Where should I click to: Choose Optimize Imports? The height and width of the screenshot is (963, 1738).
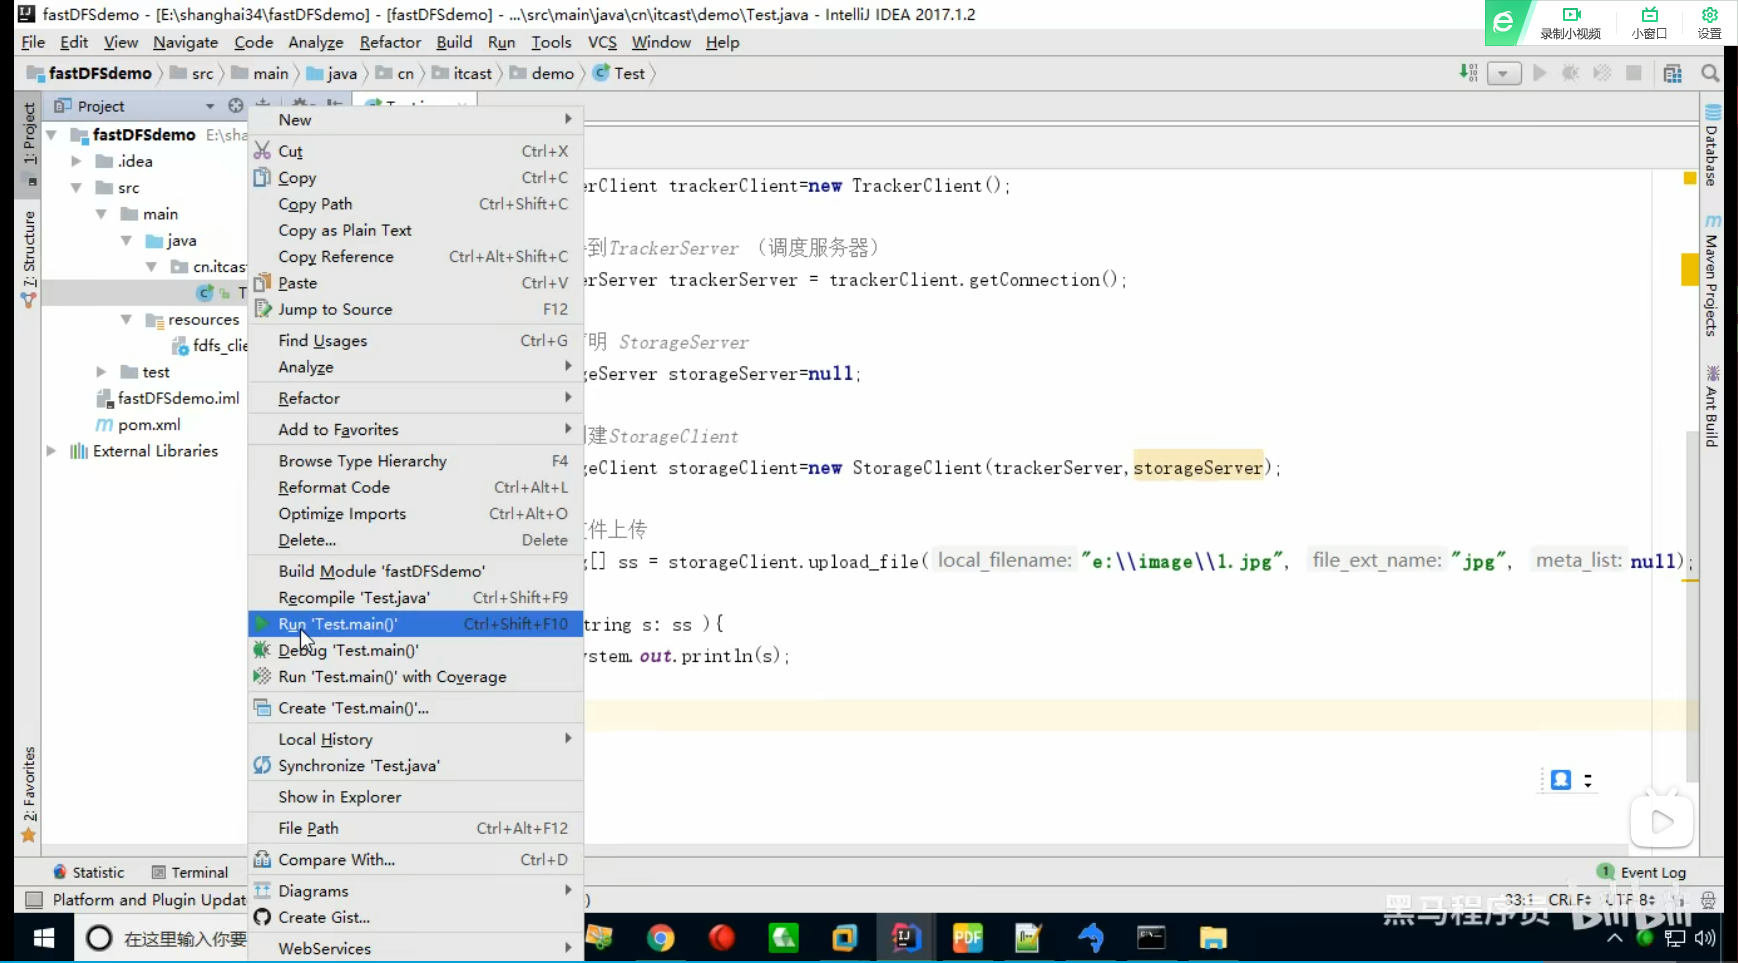point(415,513)
